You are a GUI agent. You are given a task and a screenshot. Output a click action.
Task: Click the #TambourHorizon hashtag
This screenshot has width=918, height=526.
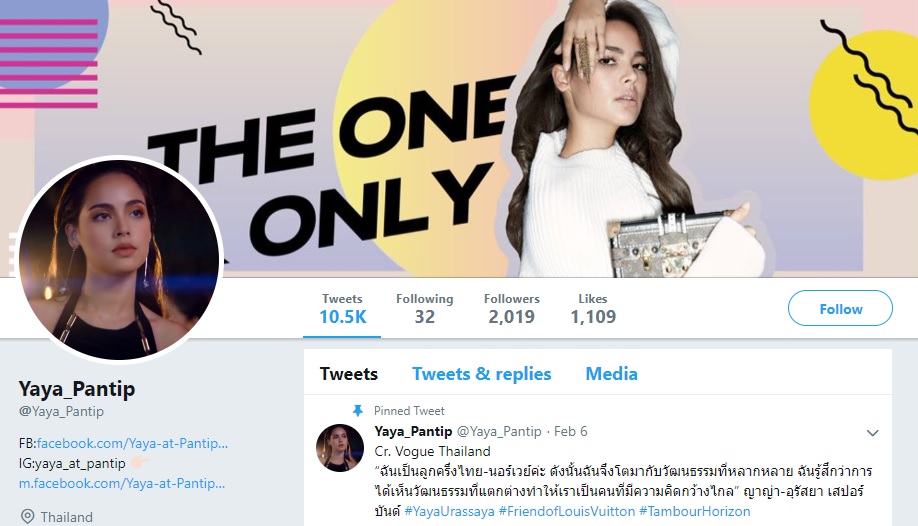click(694, 511)
